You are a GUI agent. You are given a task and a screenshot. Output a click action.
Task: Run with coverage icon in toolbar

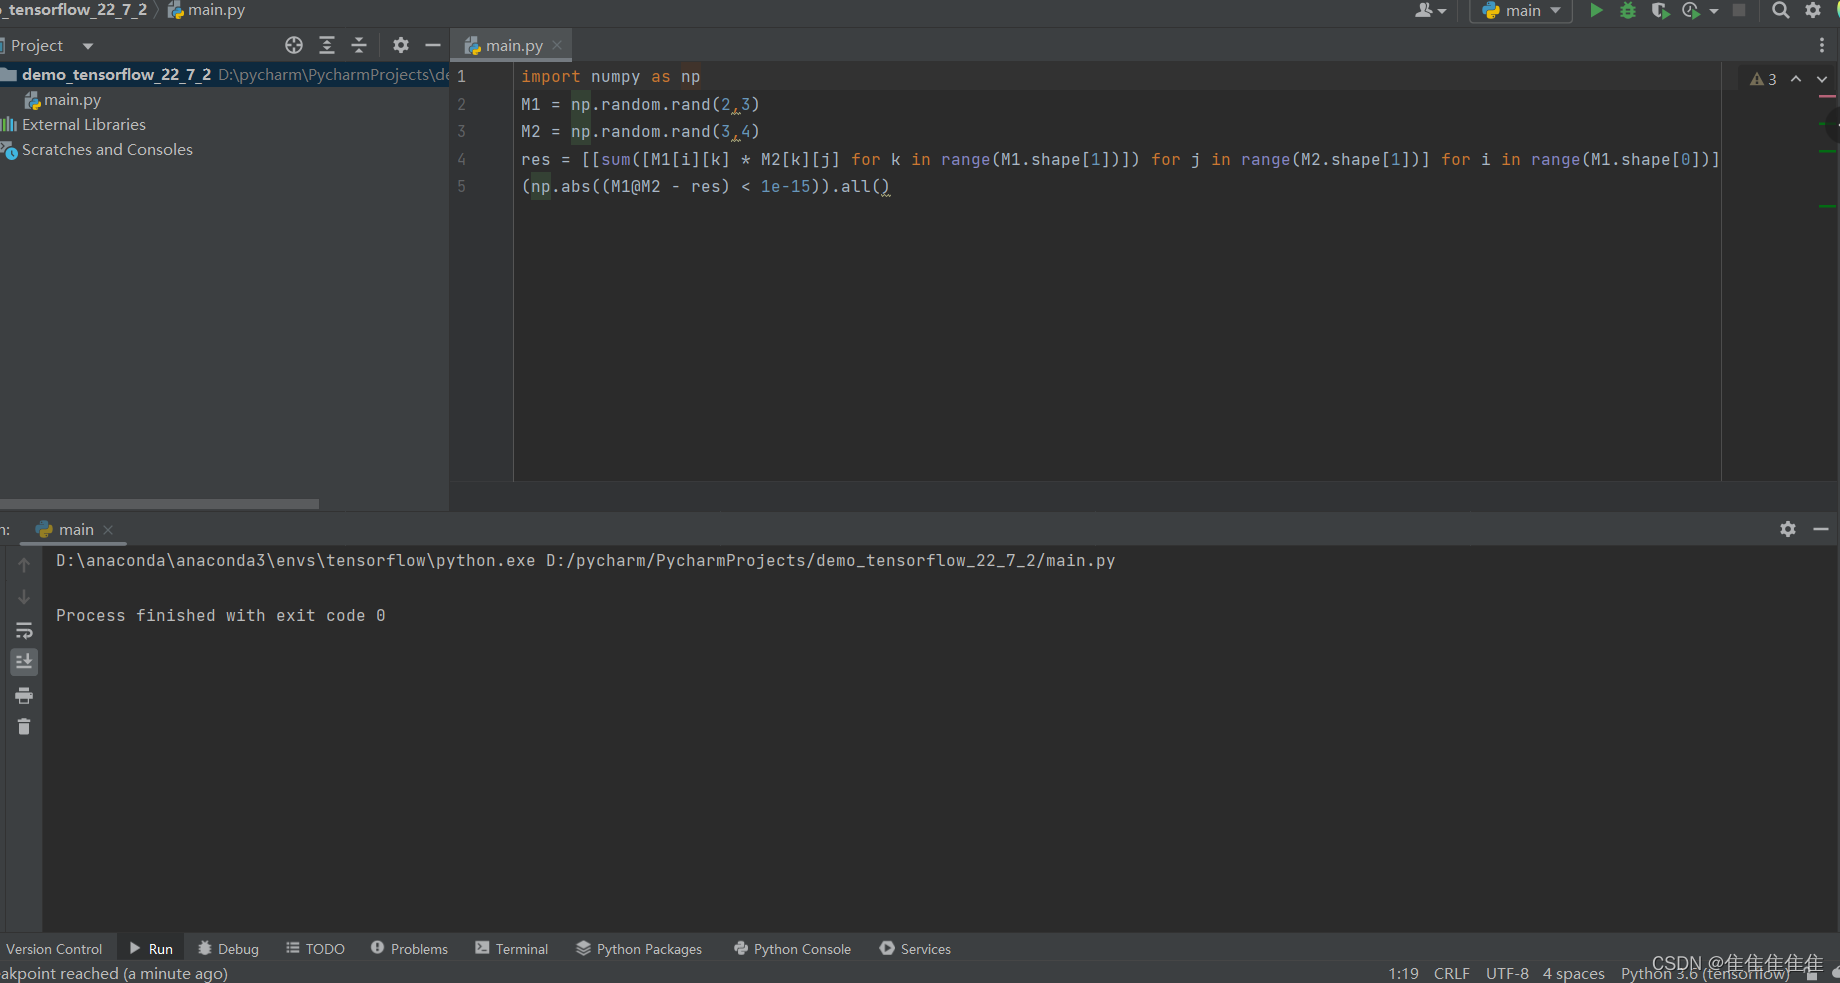[x=1660, y=11]
